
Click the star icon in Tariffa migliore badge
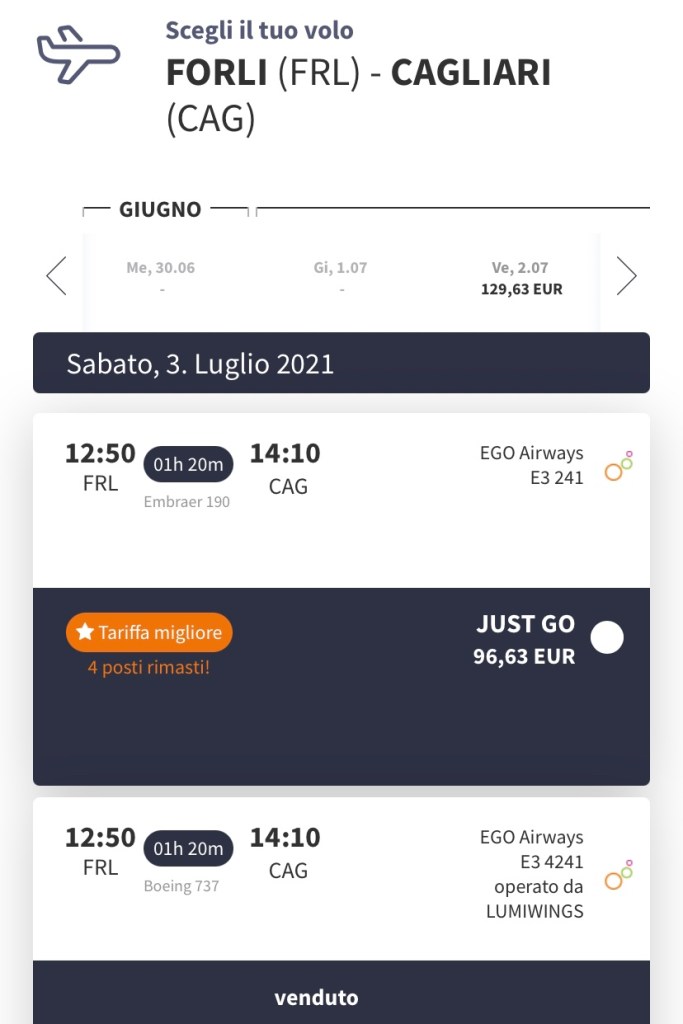(85, 632)
